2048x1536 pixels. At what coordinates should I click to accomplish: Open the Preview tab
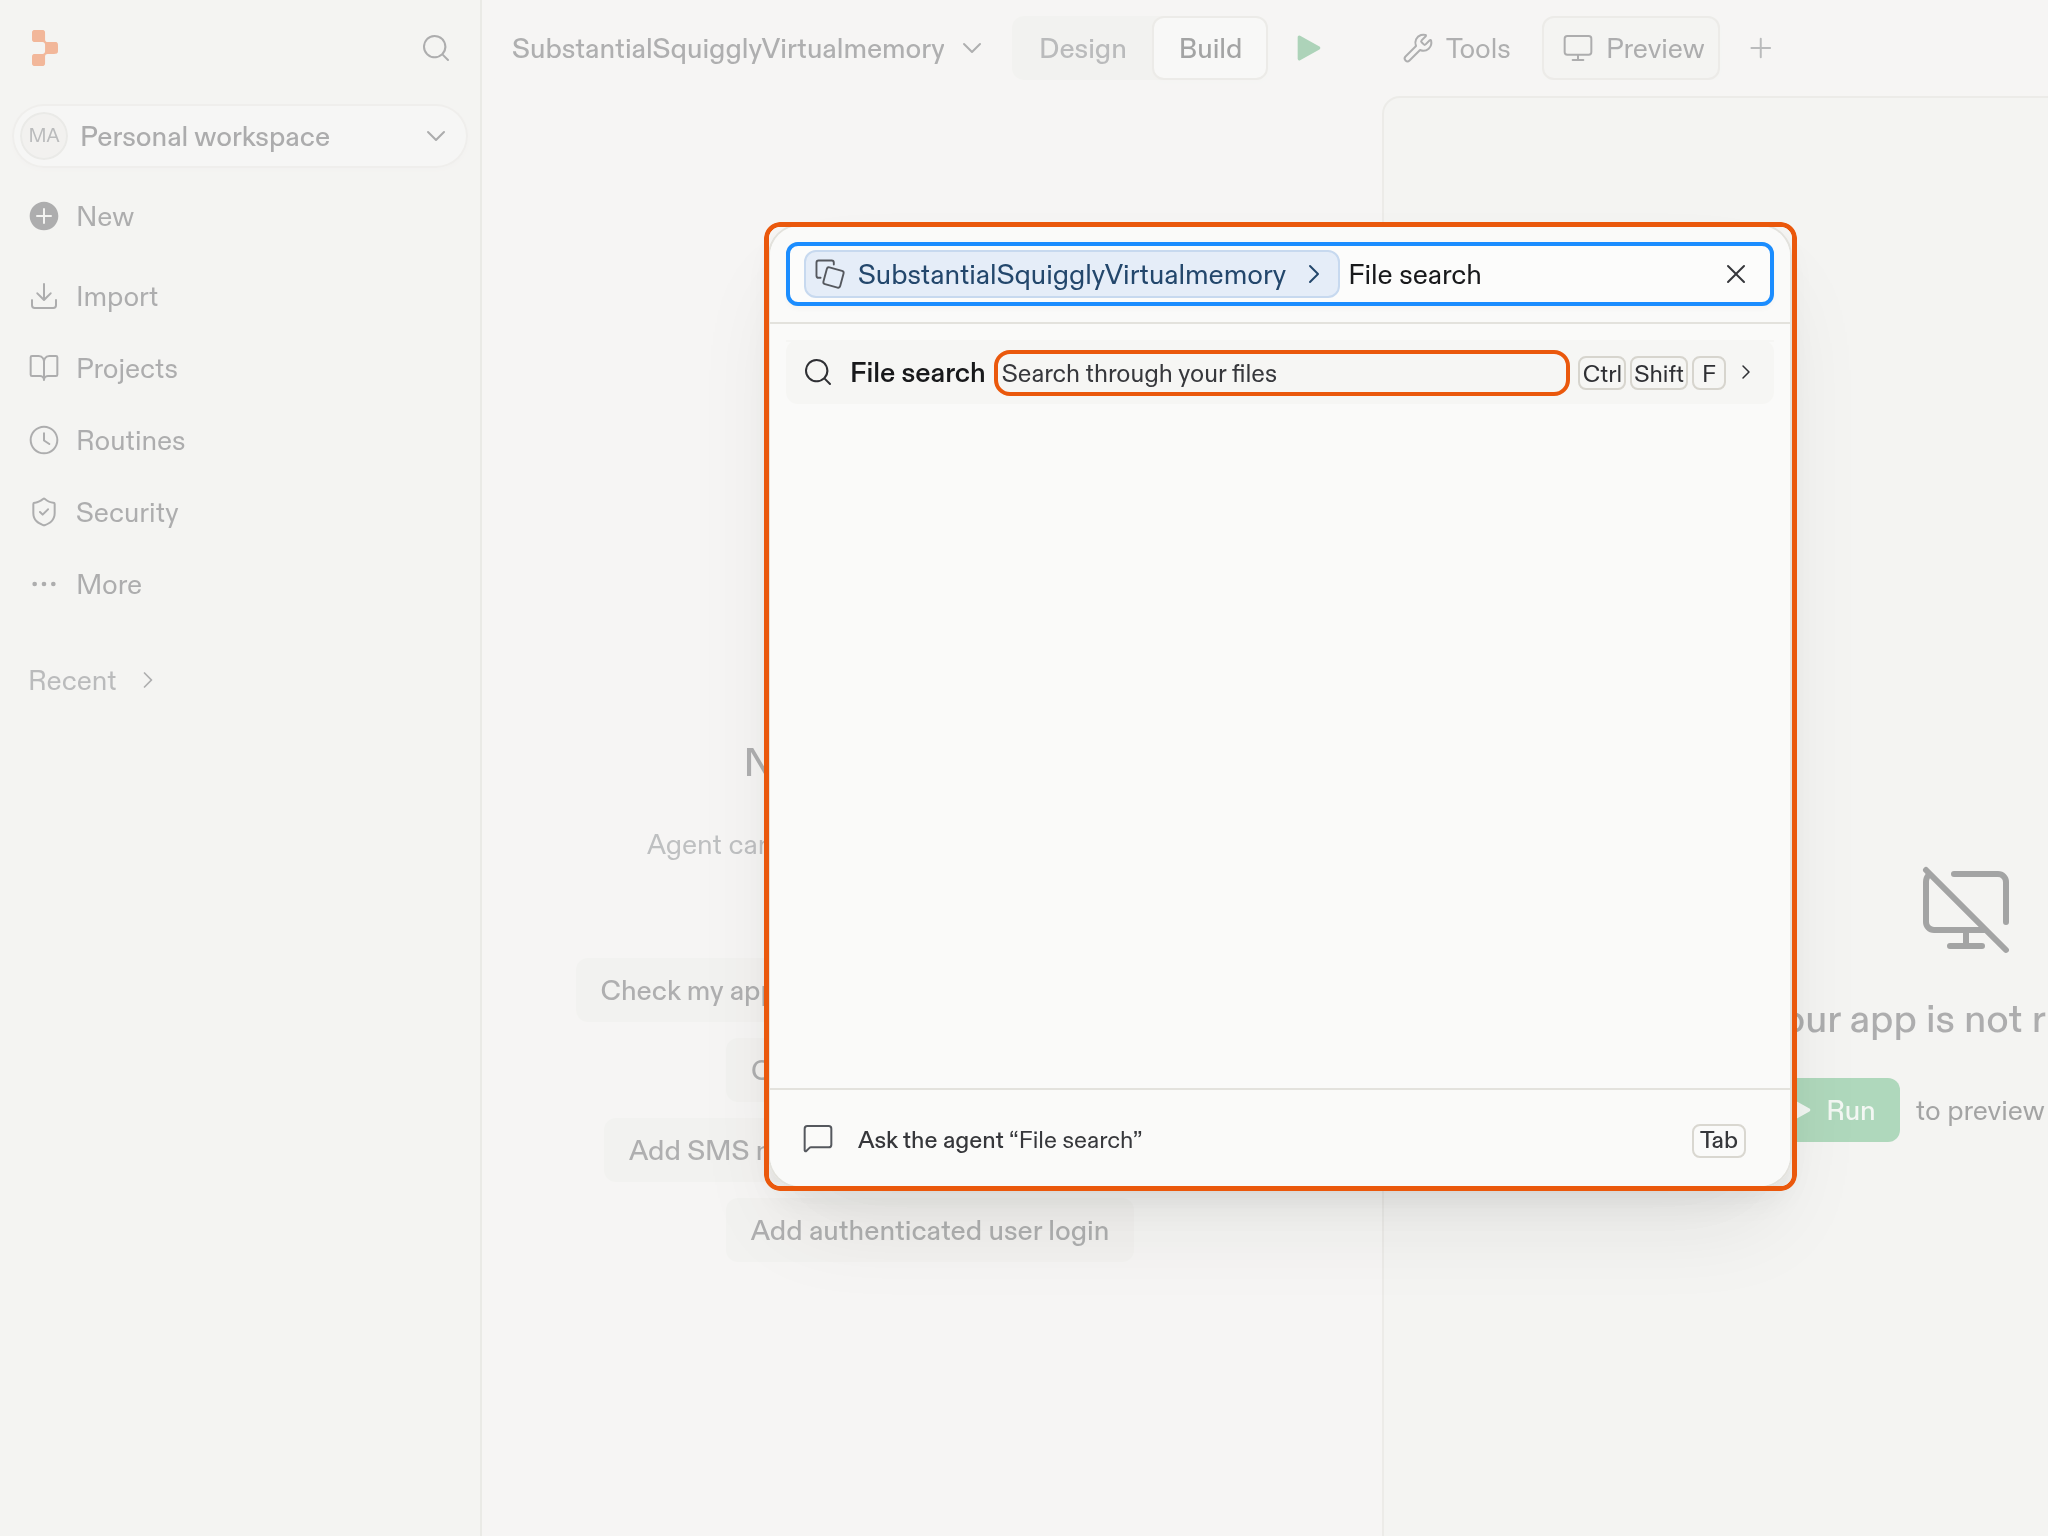click(1631, 48)
